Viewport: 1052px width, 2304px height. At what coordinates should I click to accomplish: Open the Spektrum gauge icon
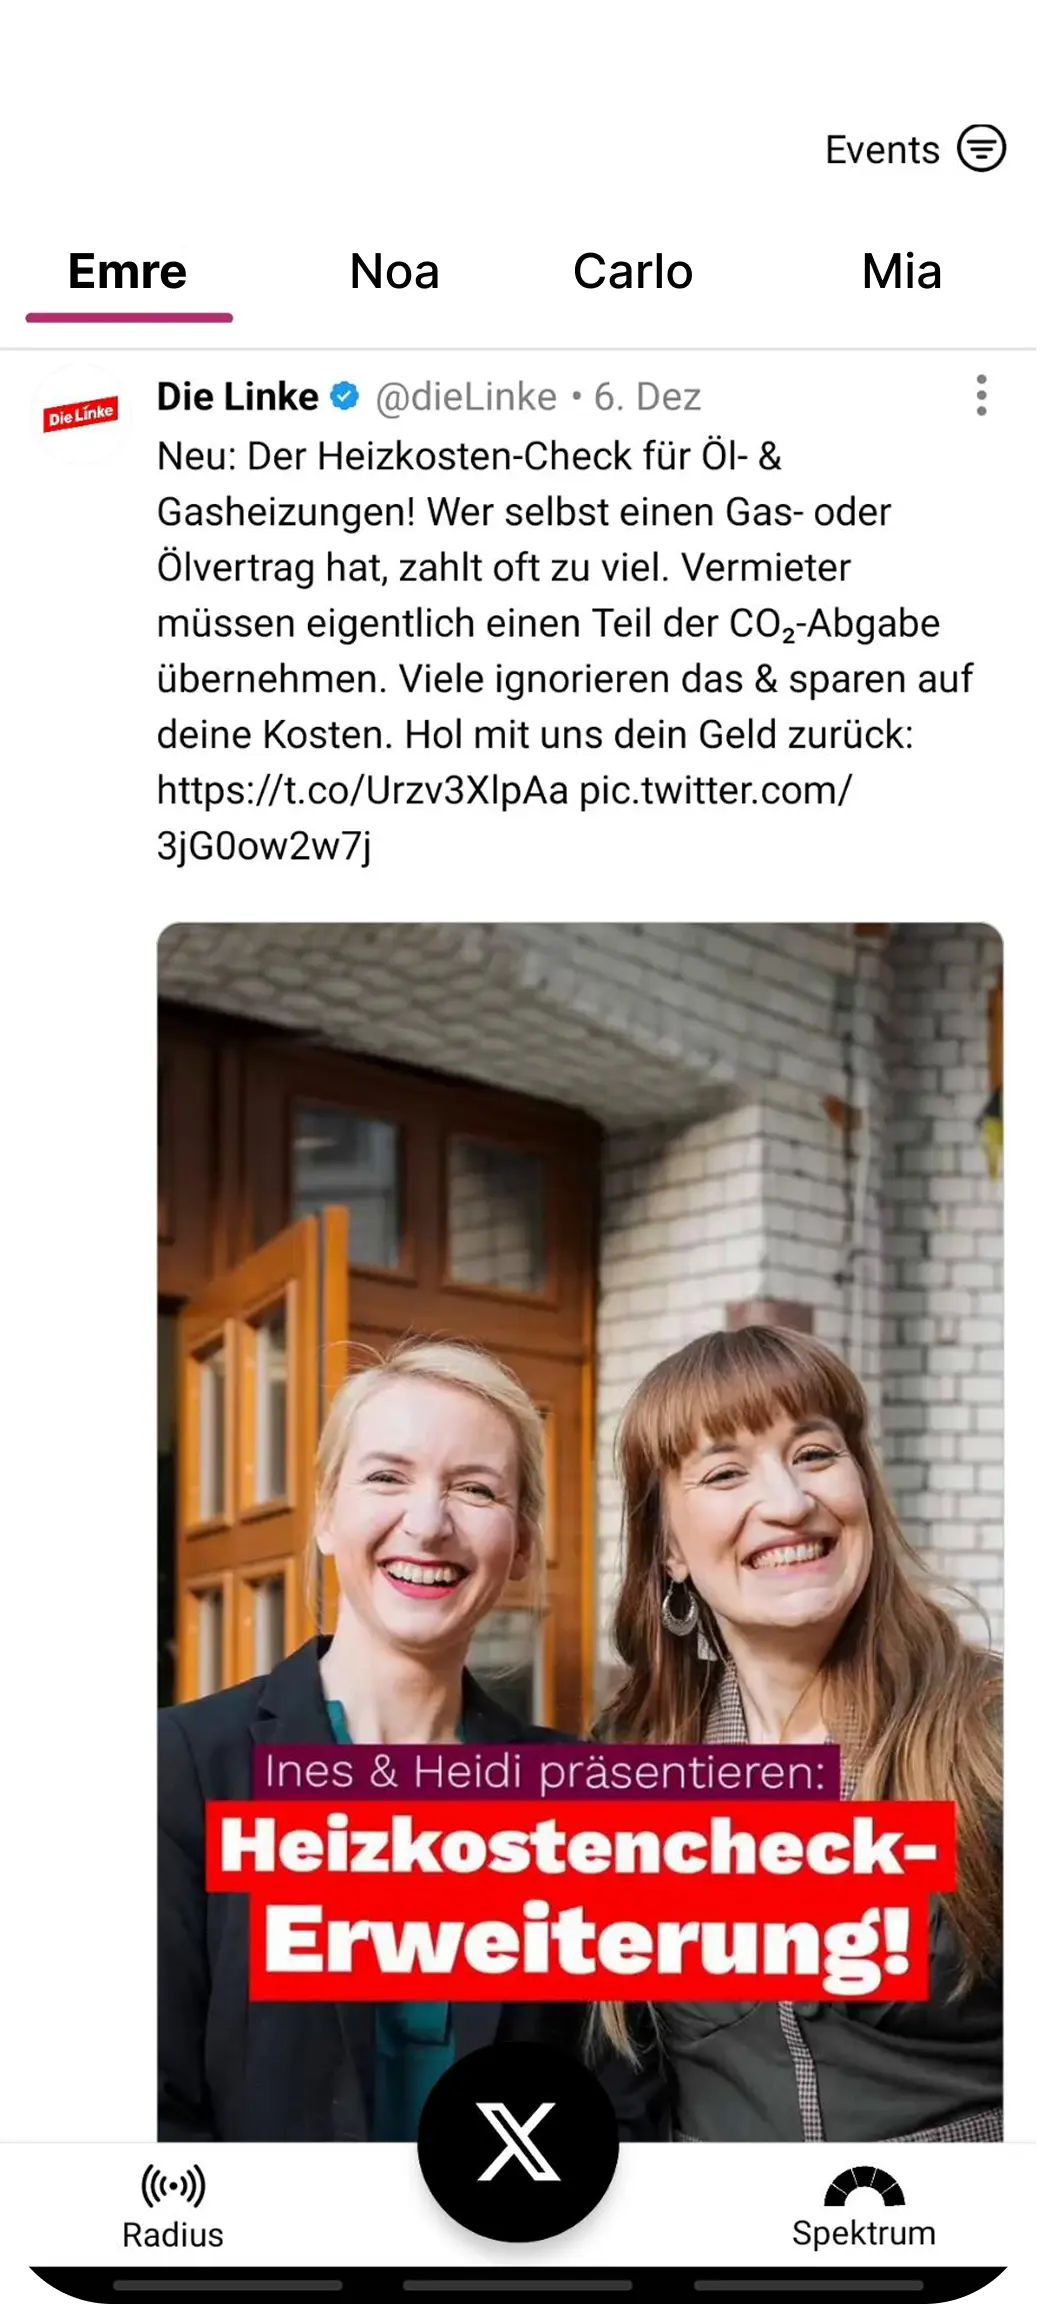[x=864, y=2186]
